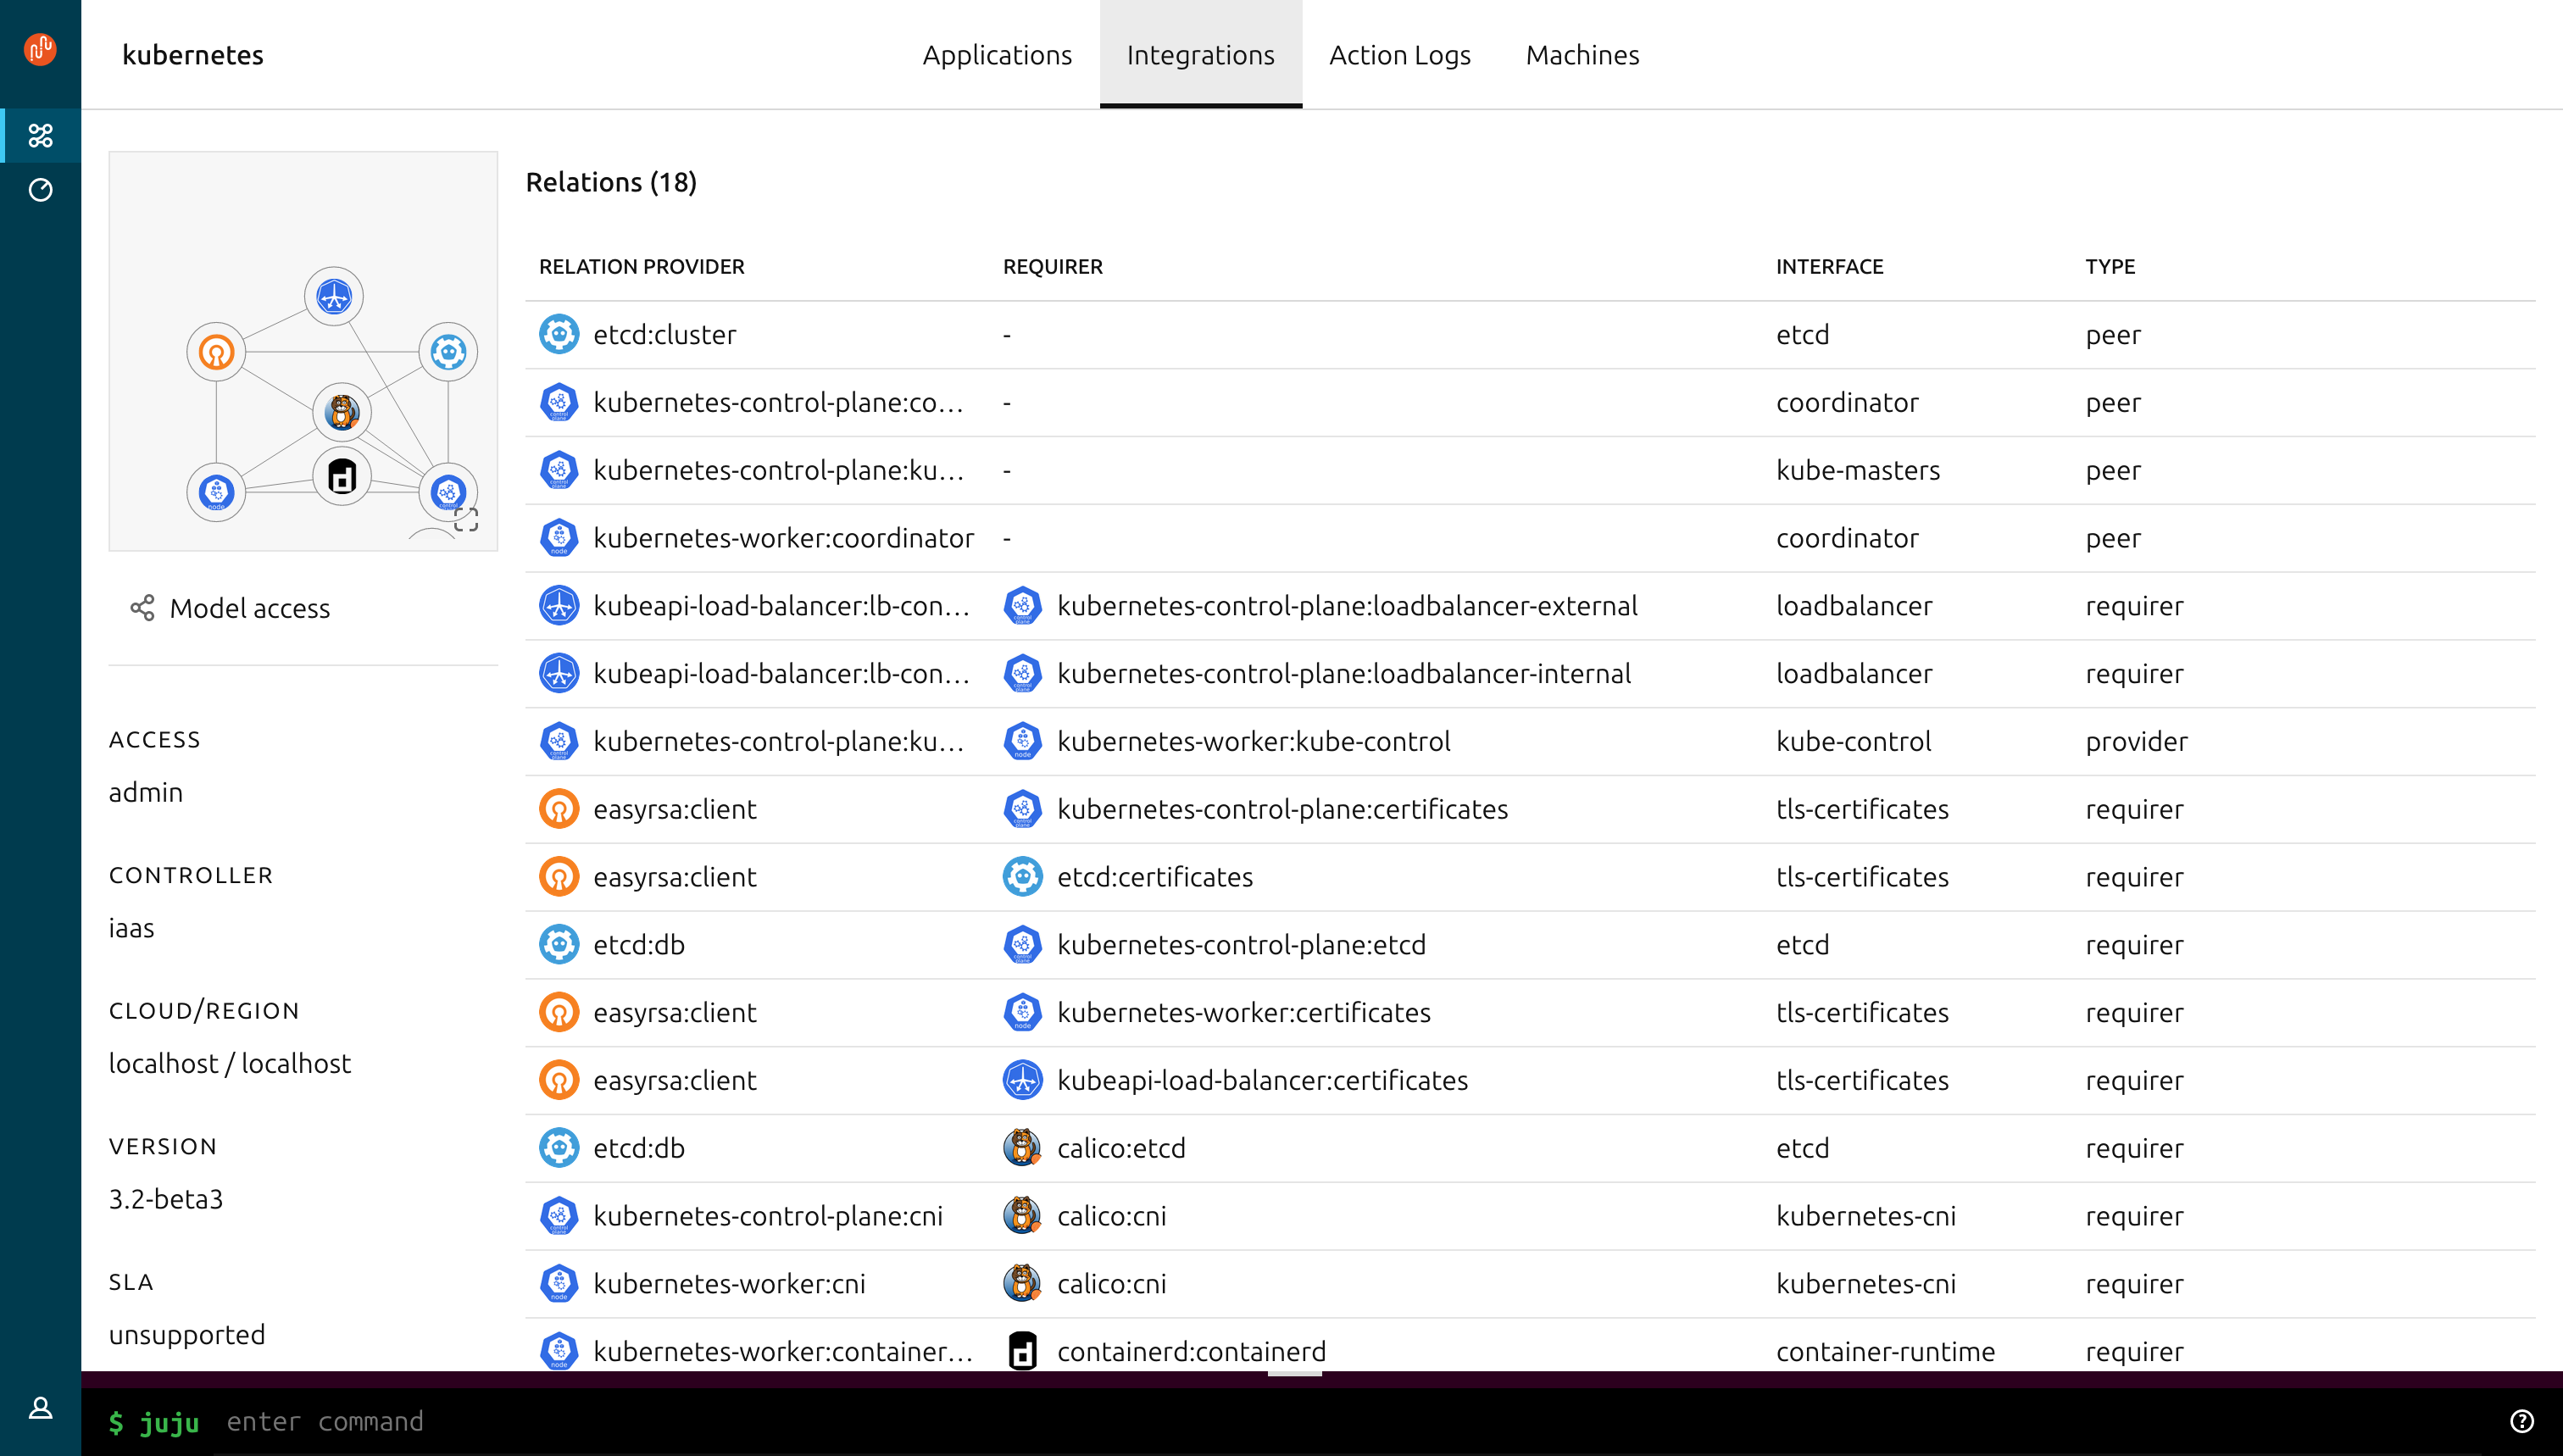
Task: Click the admin access value
Action: coord(145,792)
